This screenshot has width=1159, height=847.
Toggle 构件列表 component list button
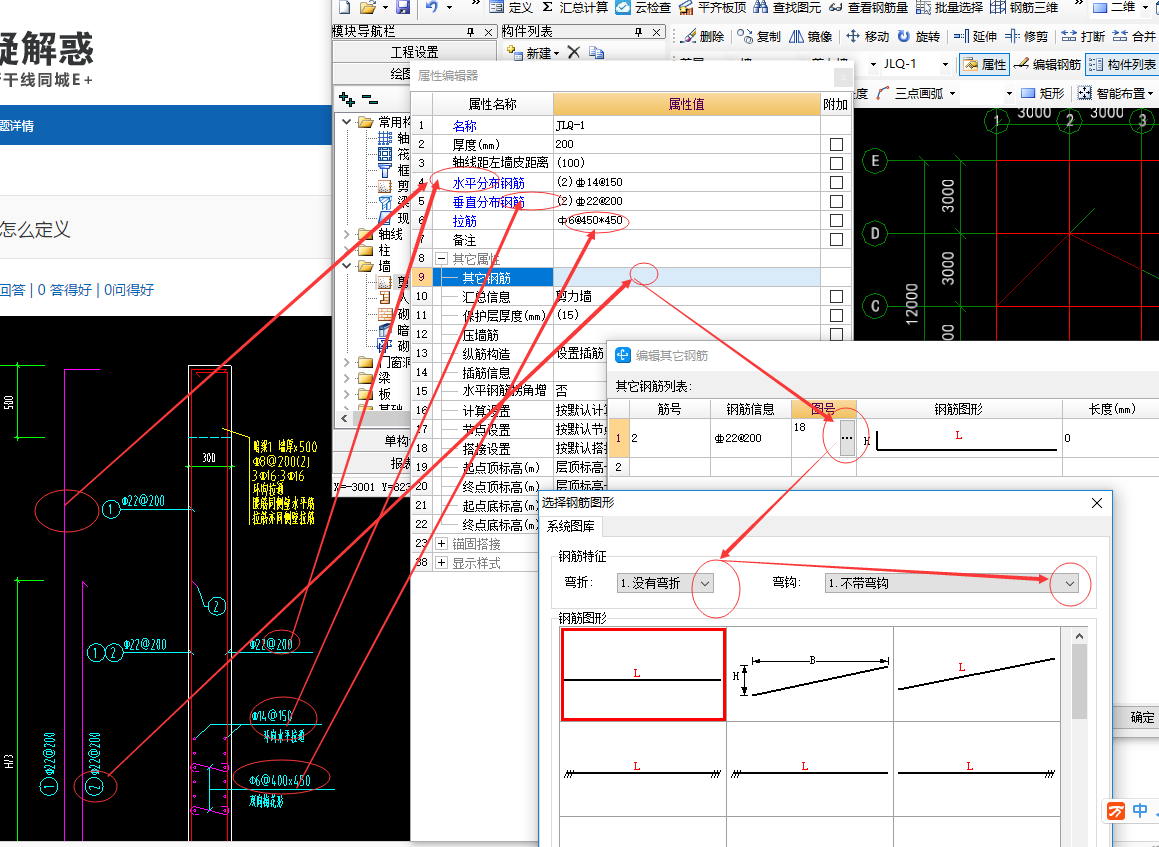click(1121, 64)
